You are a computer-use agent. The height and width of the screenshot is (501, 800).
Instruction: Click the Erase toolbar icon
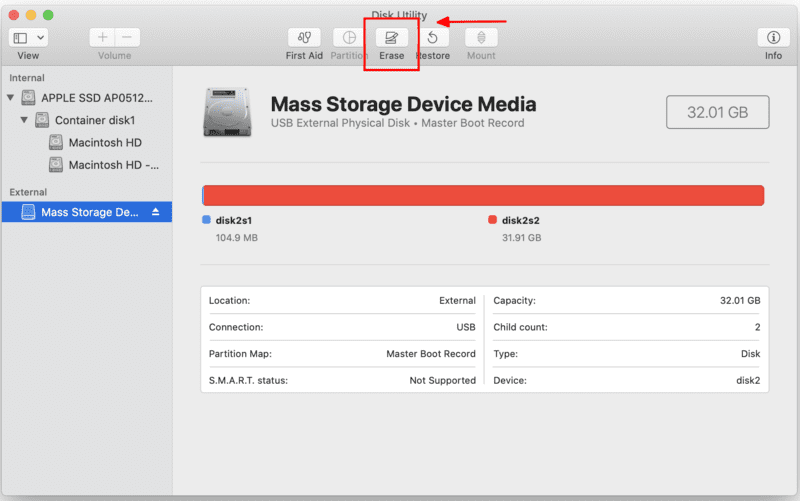[391, 37]
